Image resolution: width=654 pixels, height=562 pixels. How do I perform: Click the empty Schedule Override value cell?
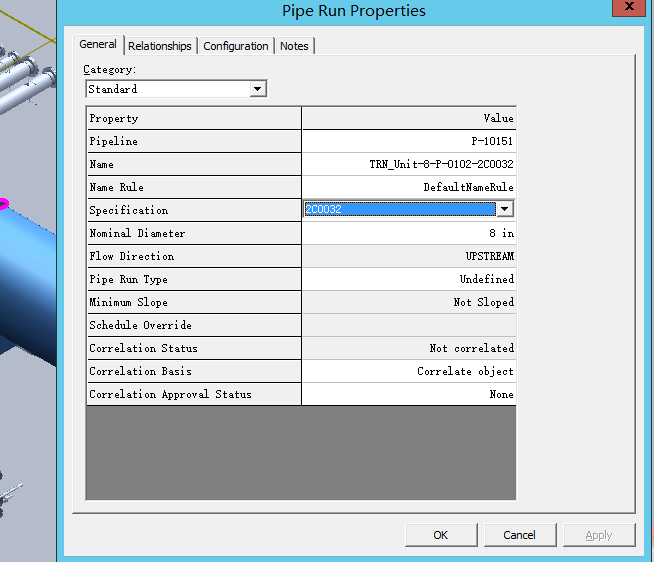point(409,325)
